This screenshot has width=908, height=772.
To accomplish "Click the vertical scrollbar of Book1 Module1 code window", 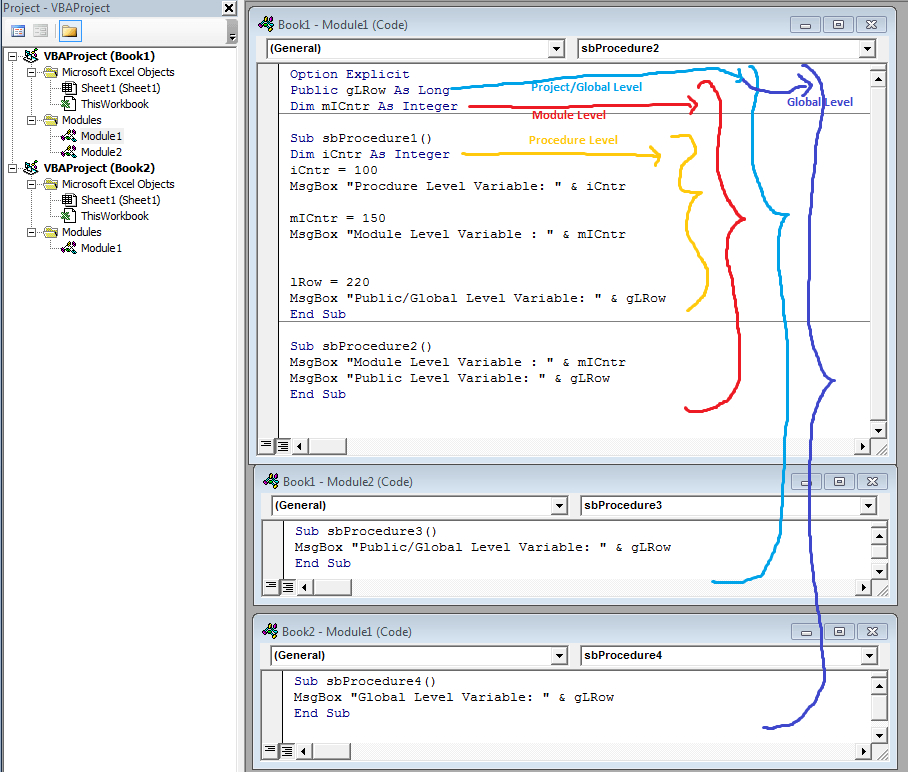I will tap(878, 250).
